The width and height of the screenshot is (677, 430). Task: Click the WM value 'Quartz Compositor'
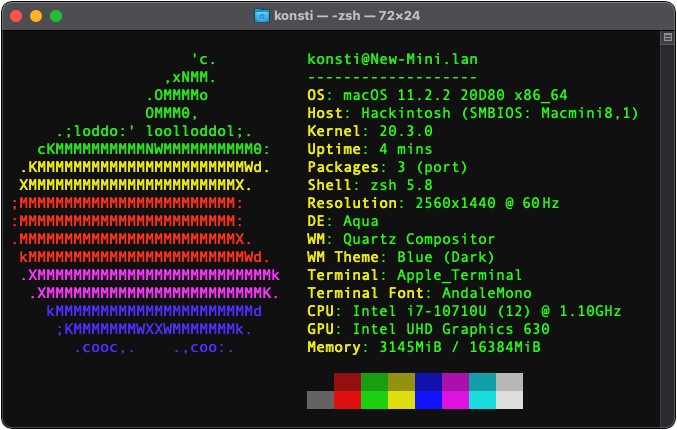coord(419,239)
